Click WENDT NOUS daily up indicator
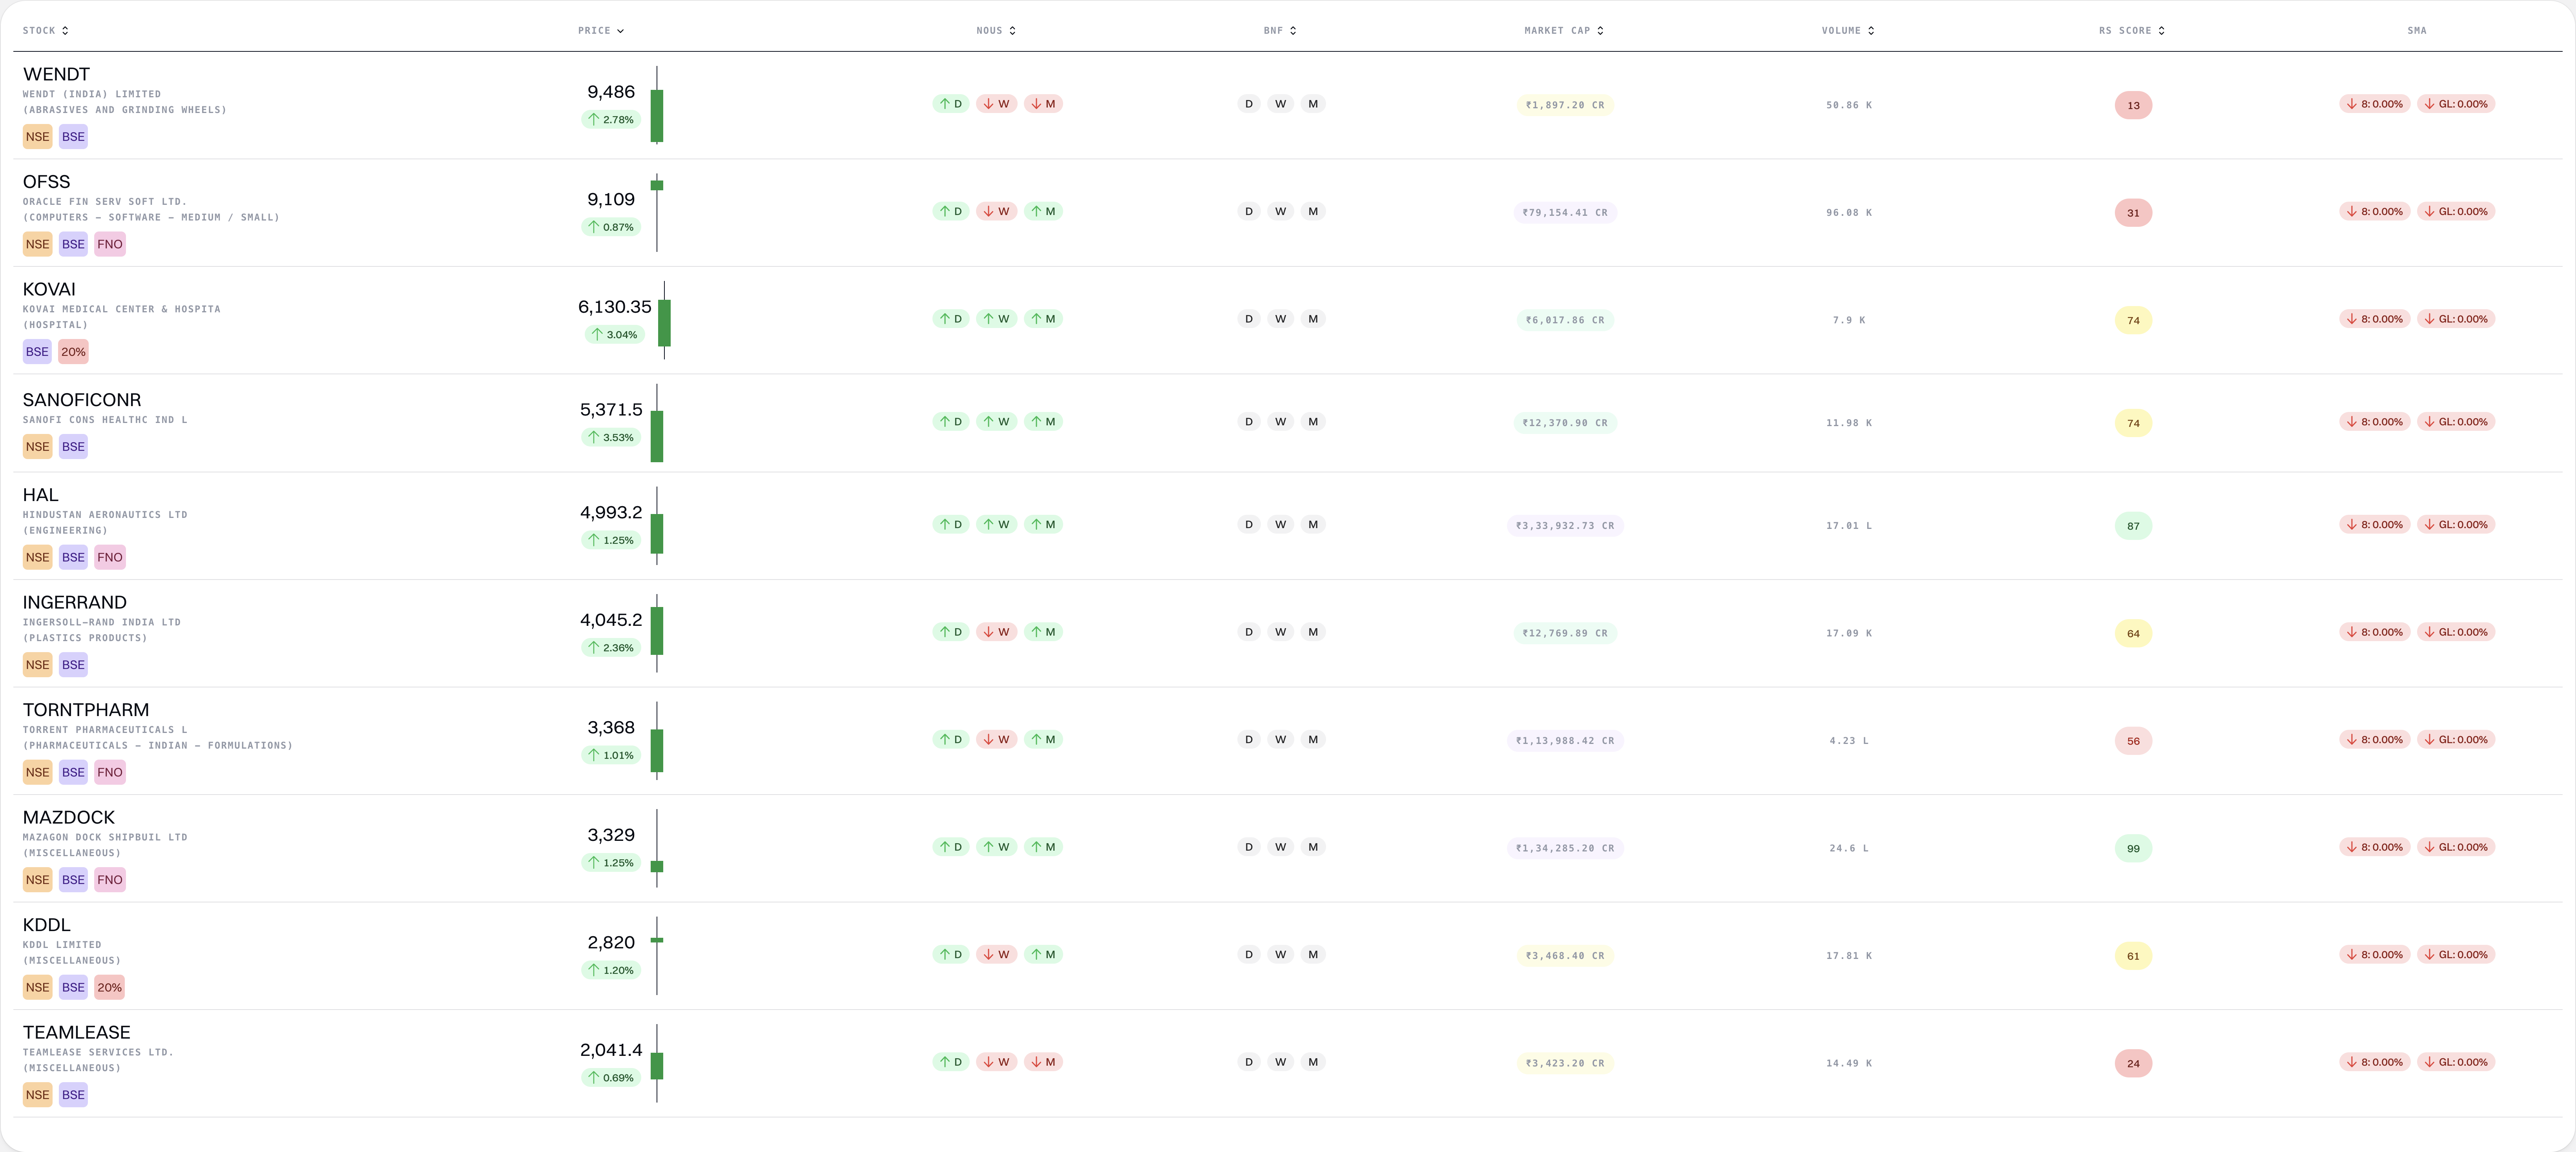This screenshot has width=2576, height=1152. 951,104
